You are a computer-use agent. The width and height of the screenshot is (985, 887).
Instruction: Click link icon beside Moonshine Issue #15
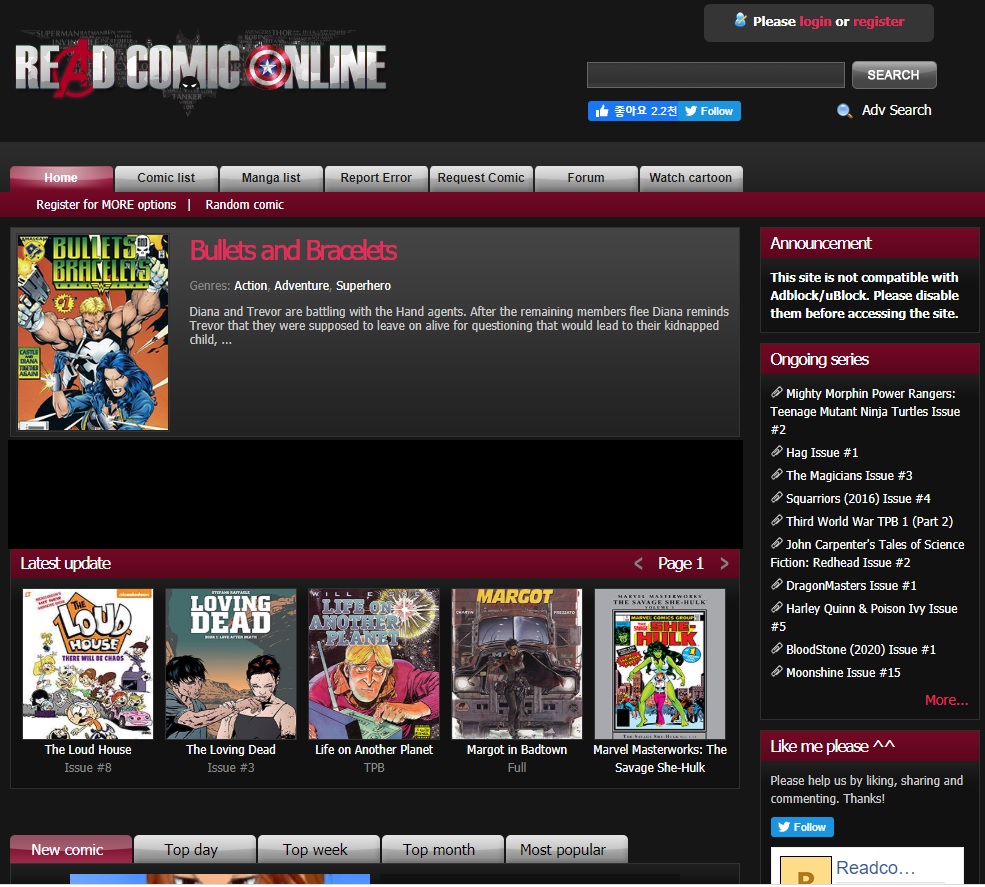(777, 671)
